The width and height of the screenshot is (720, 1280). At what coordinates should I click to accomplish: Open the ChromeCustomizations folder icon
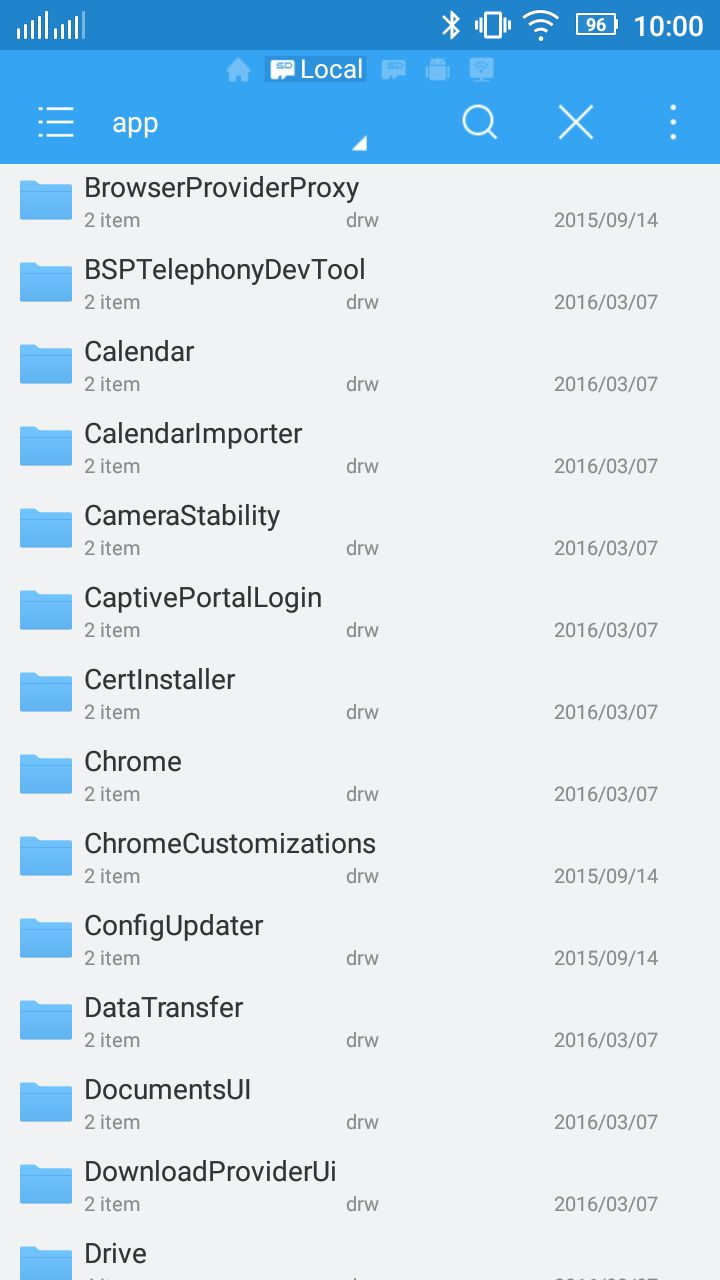coord(46,857)
